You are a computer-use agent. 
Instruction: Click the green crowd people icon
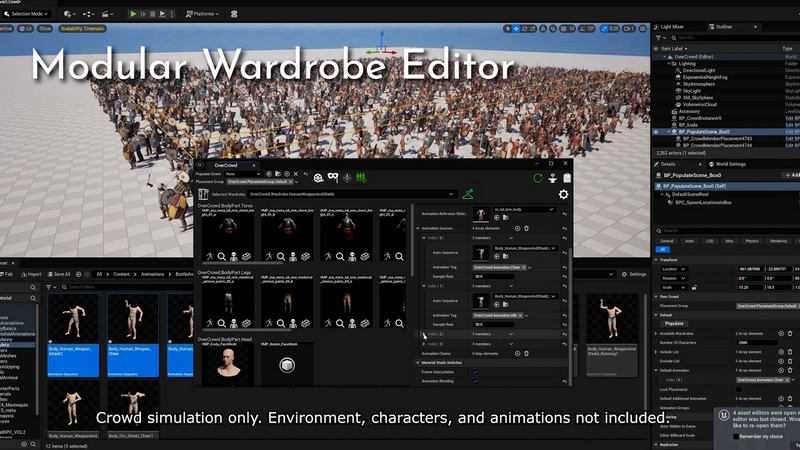(361, 177)
